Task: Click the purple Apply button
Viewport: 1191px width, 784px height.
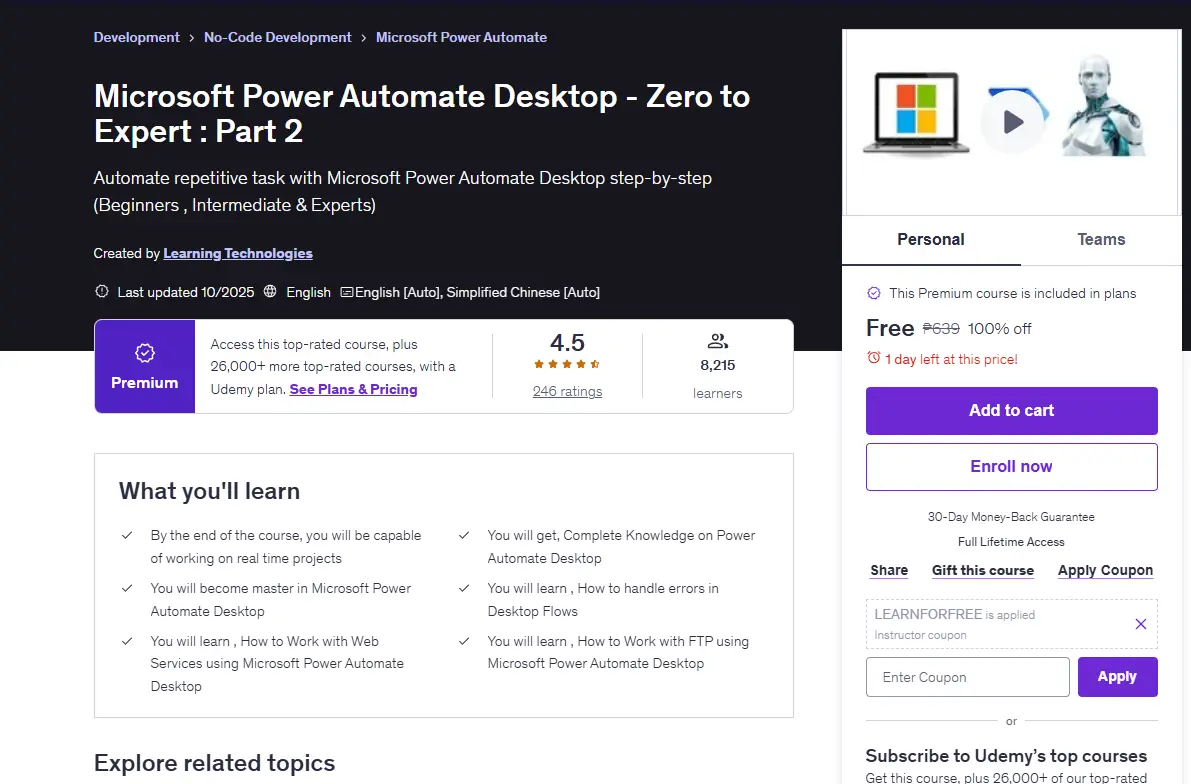Action: [x=1117, y=677]
